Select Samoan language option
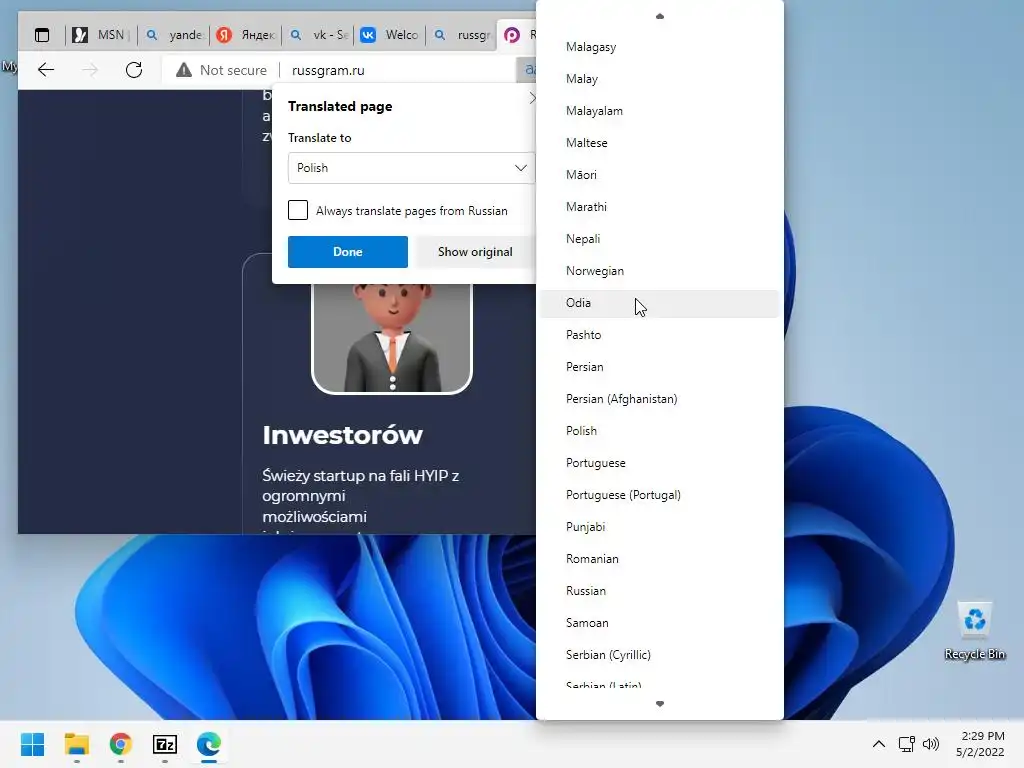The image size is (1024, 768). (660, 623)
